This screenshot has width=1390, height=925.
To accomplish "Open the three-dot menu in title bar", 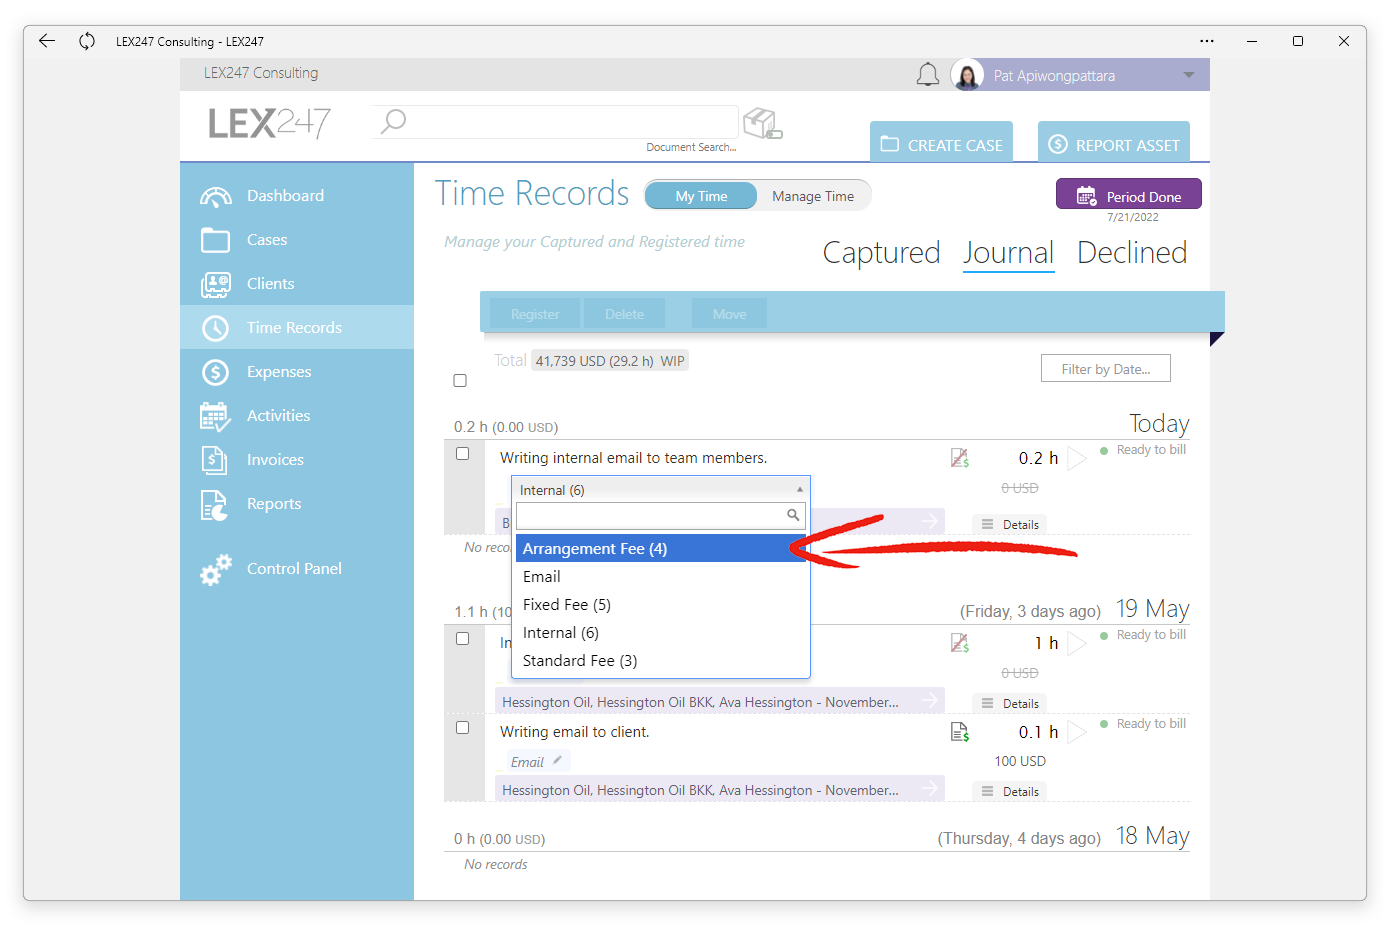I will [x=1207, y=41].
